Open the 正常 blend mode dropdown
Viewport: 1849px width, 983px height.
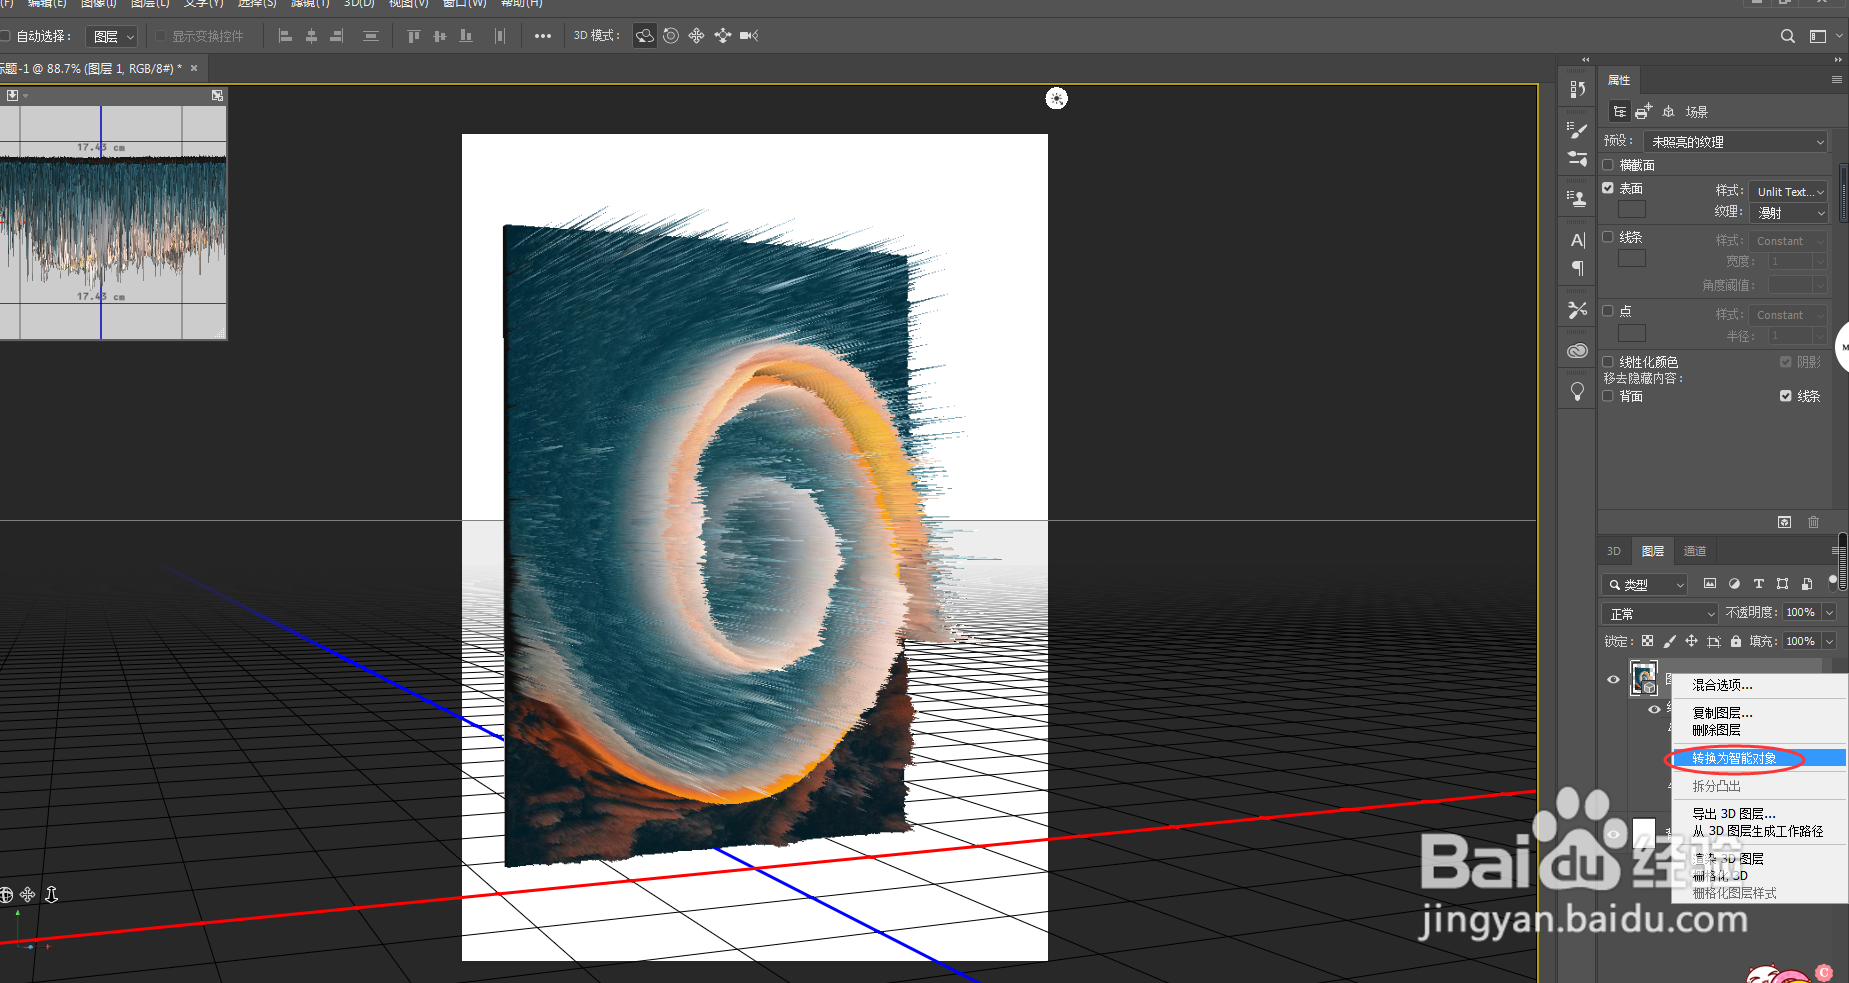click(1660, 613)
